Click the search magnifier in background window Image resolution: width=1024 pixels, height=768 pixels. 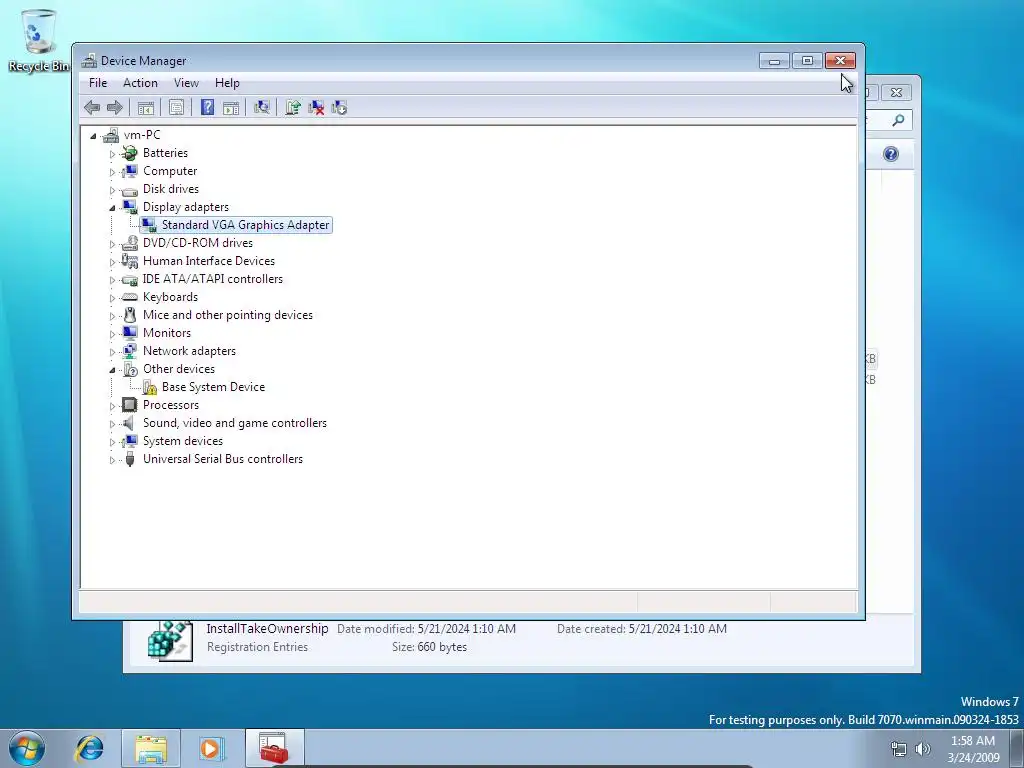(x=899, y=120)
